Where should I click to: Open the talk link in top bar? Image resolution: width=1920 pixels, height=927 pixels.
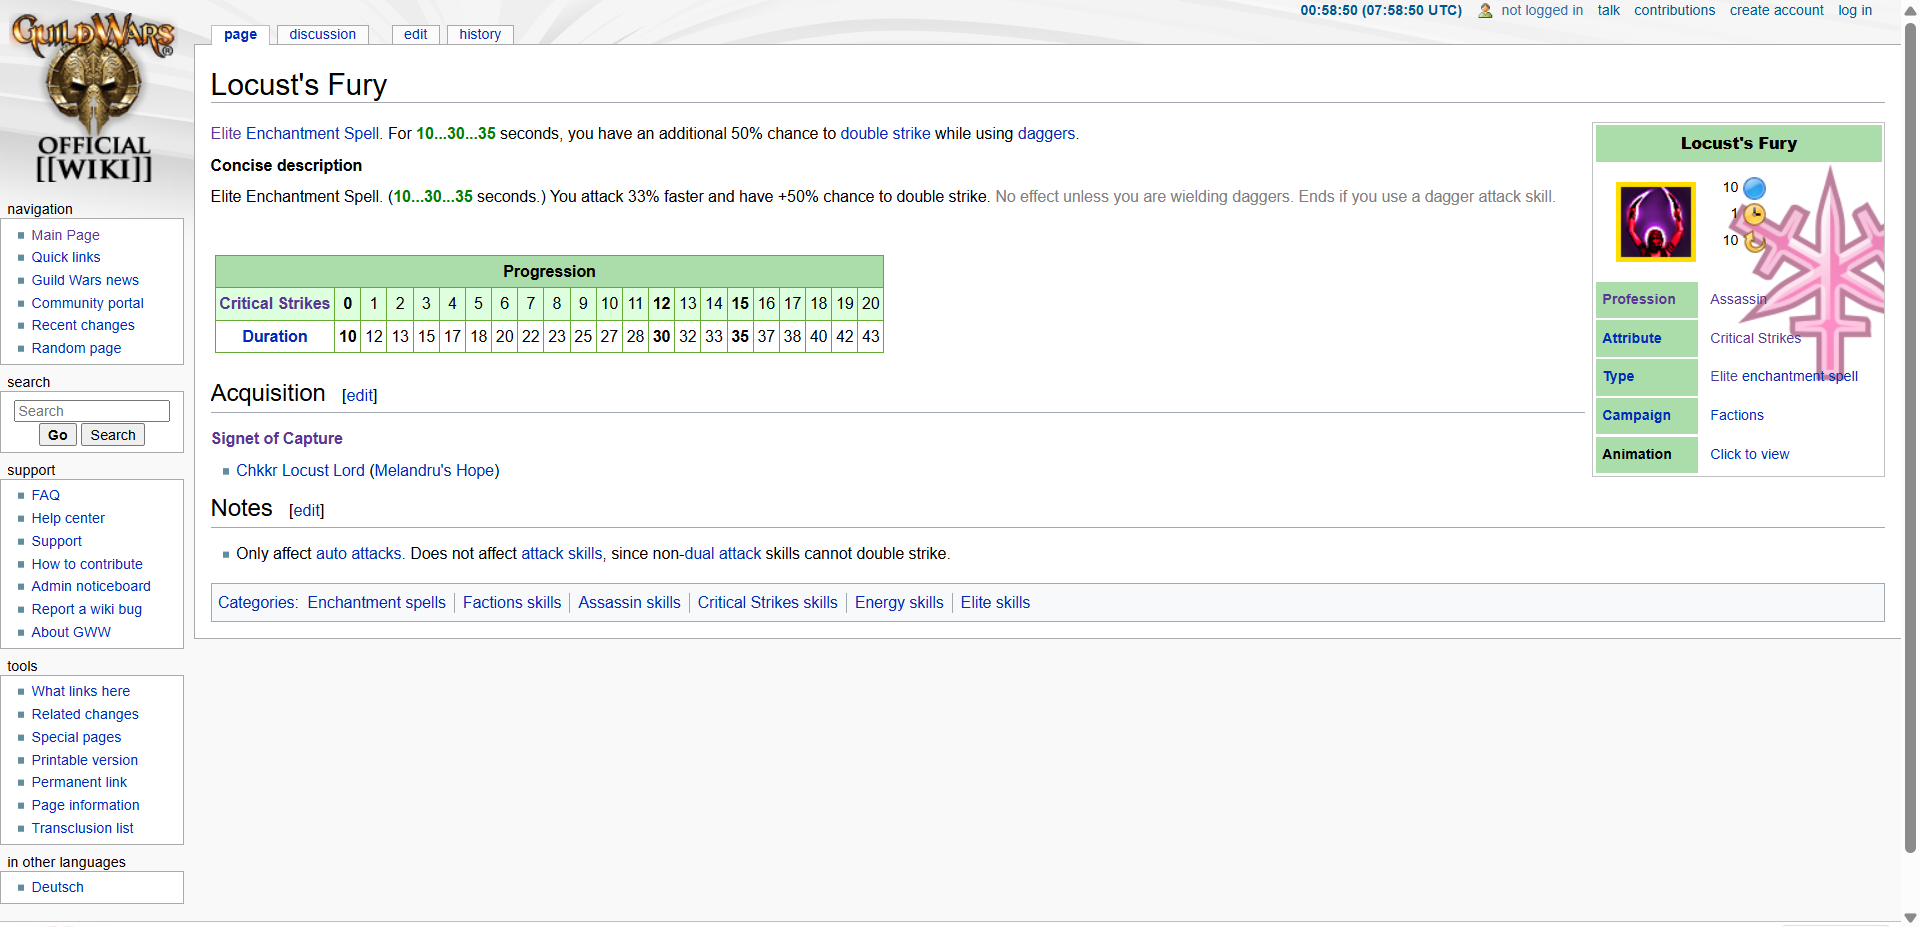(1608, 10)
